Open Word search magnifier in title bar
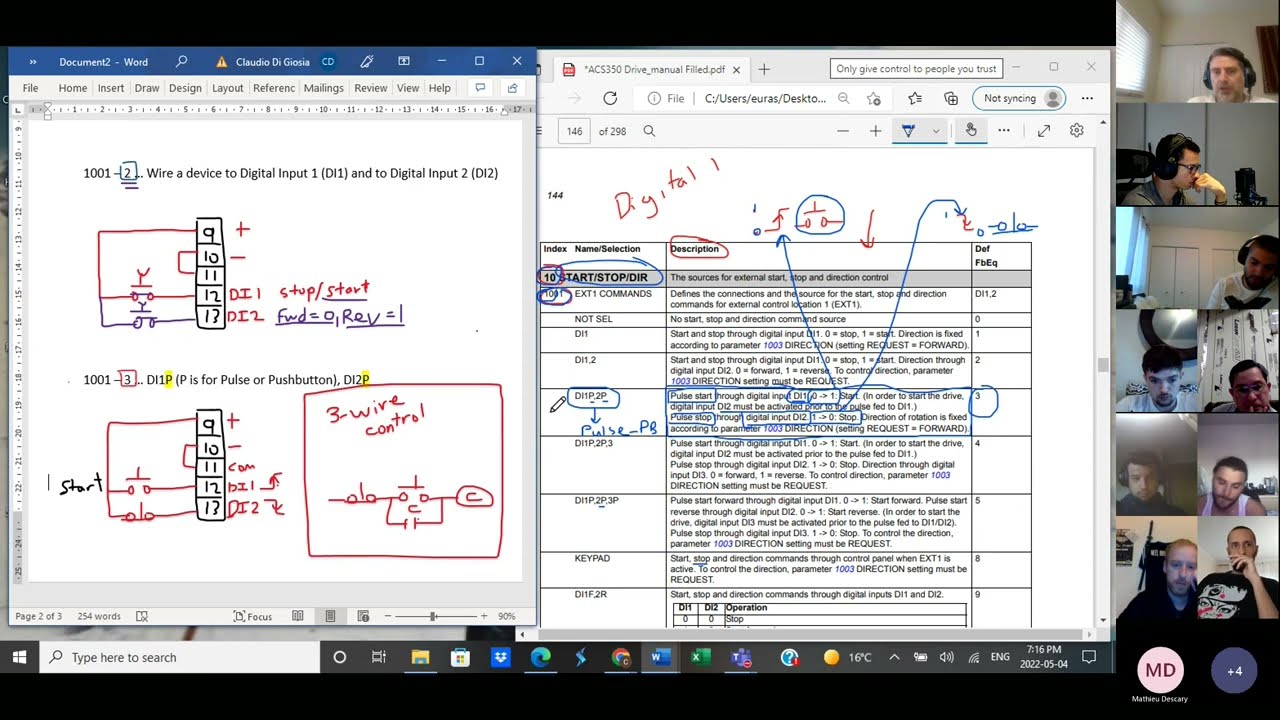The width and height of the screenshot is (1280, 720). pos(181,62)
